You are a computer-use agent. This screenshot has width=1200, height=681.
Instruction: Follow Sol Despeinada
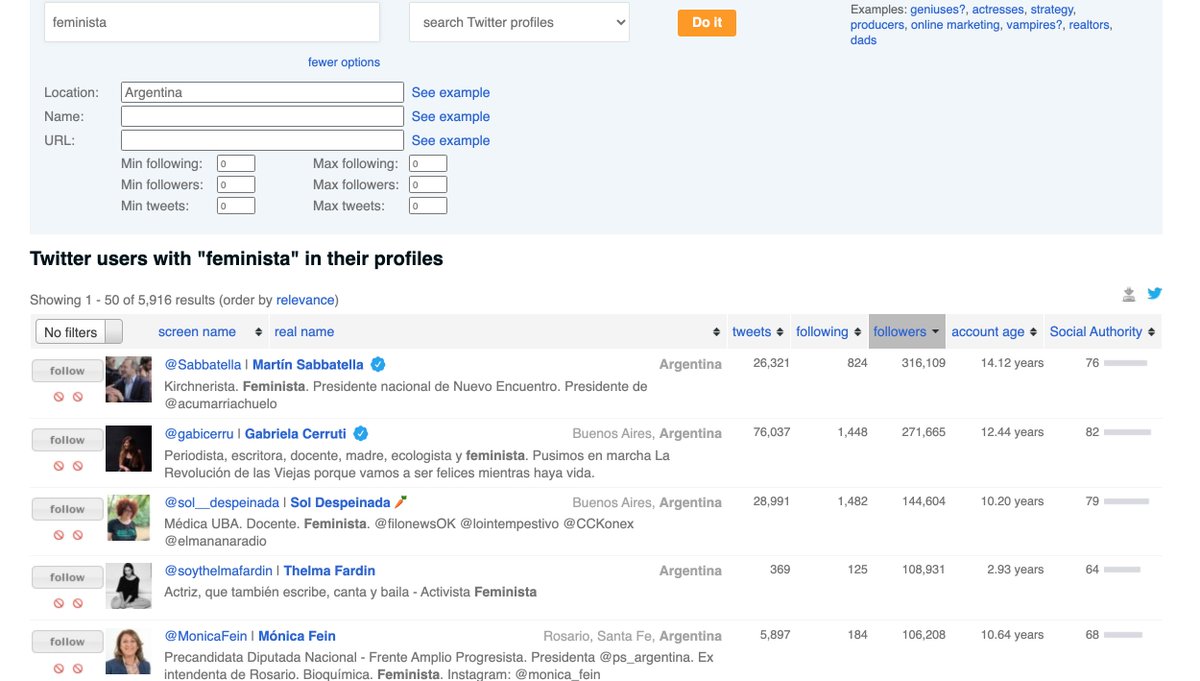coord(67,509)
